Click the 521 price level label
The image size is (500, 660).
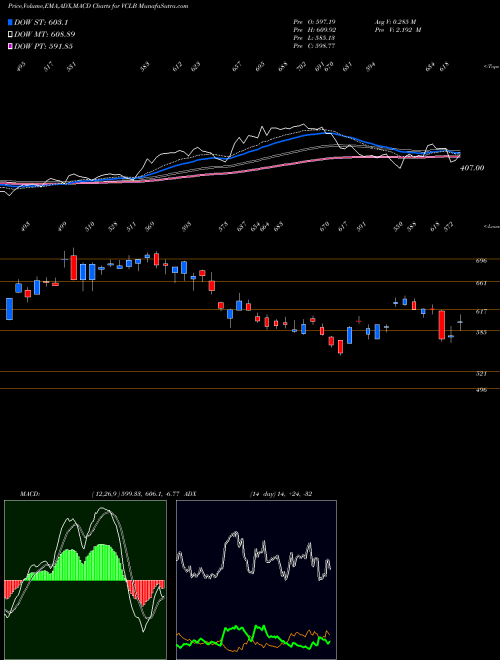point(481,373)
